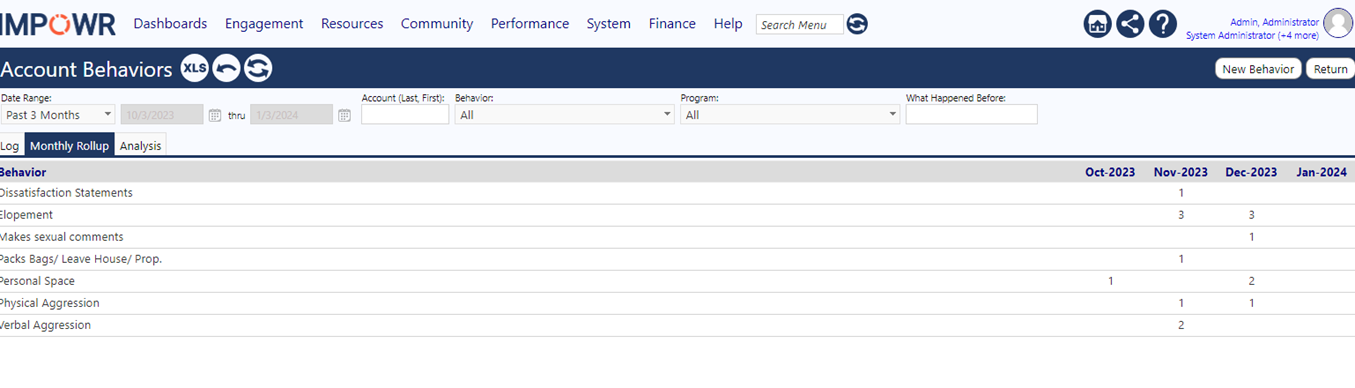1355x388 pixels.
Task: Click the New Behavior button
Action: pos(1258,69)
